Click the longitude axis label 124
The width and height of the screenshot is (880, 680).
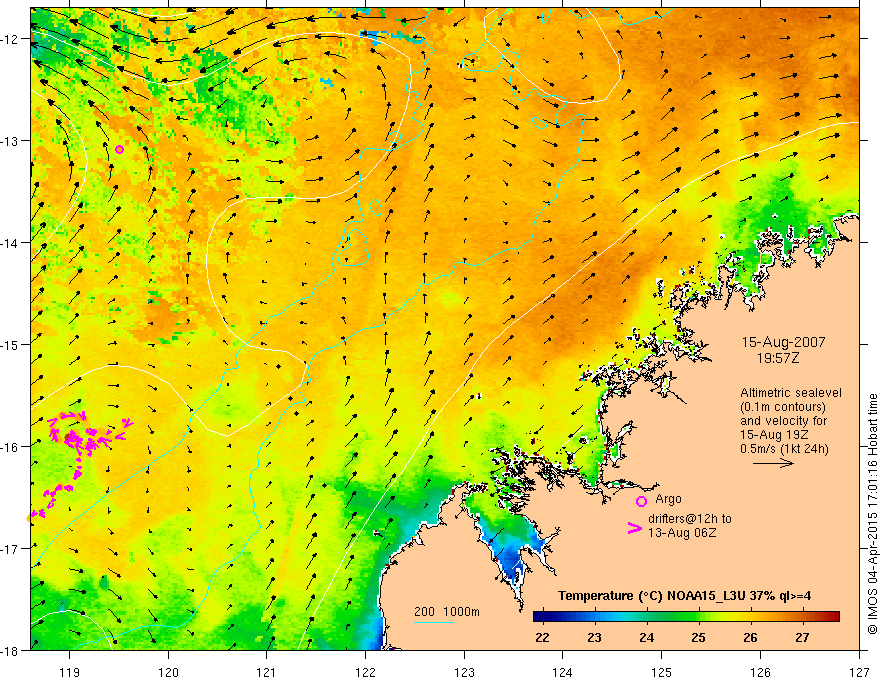(563, 672)
